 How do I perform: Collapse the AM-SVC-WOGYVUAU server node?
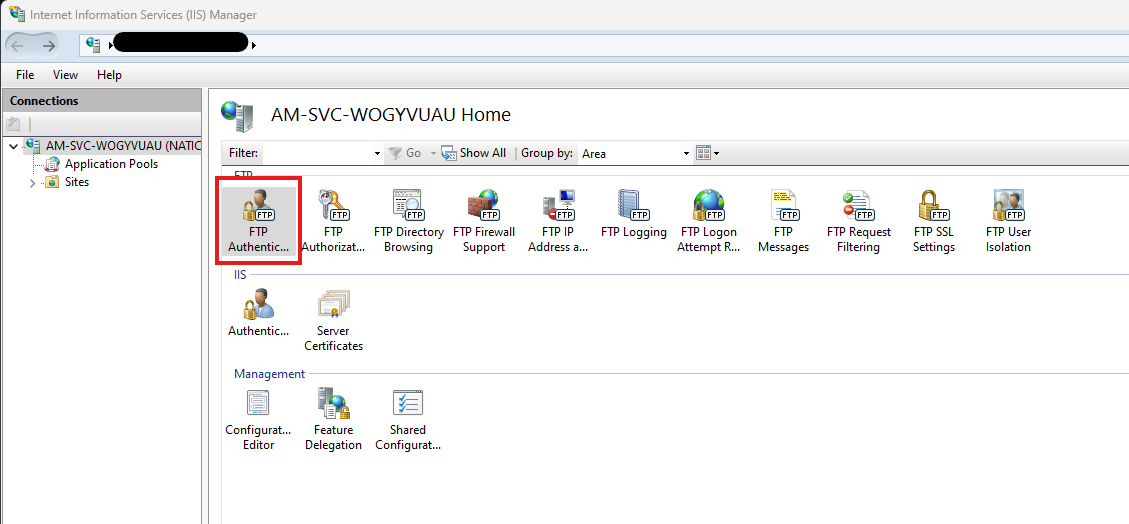13,146
